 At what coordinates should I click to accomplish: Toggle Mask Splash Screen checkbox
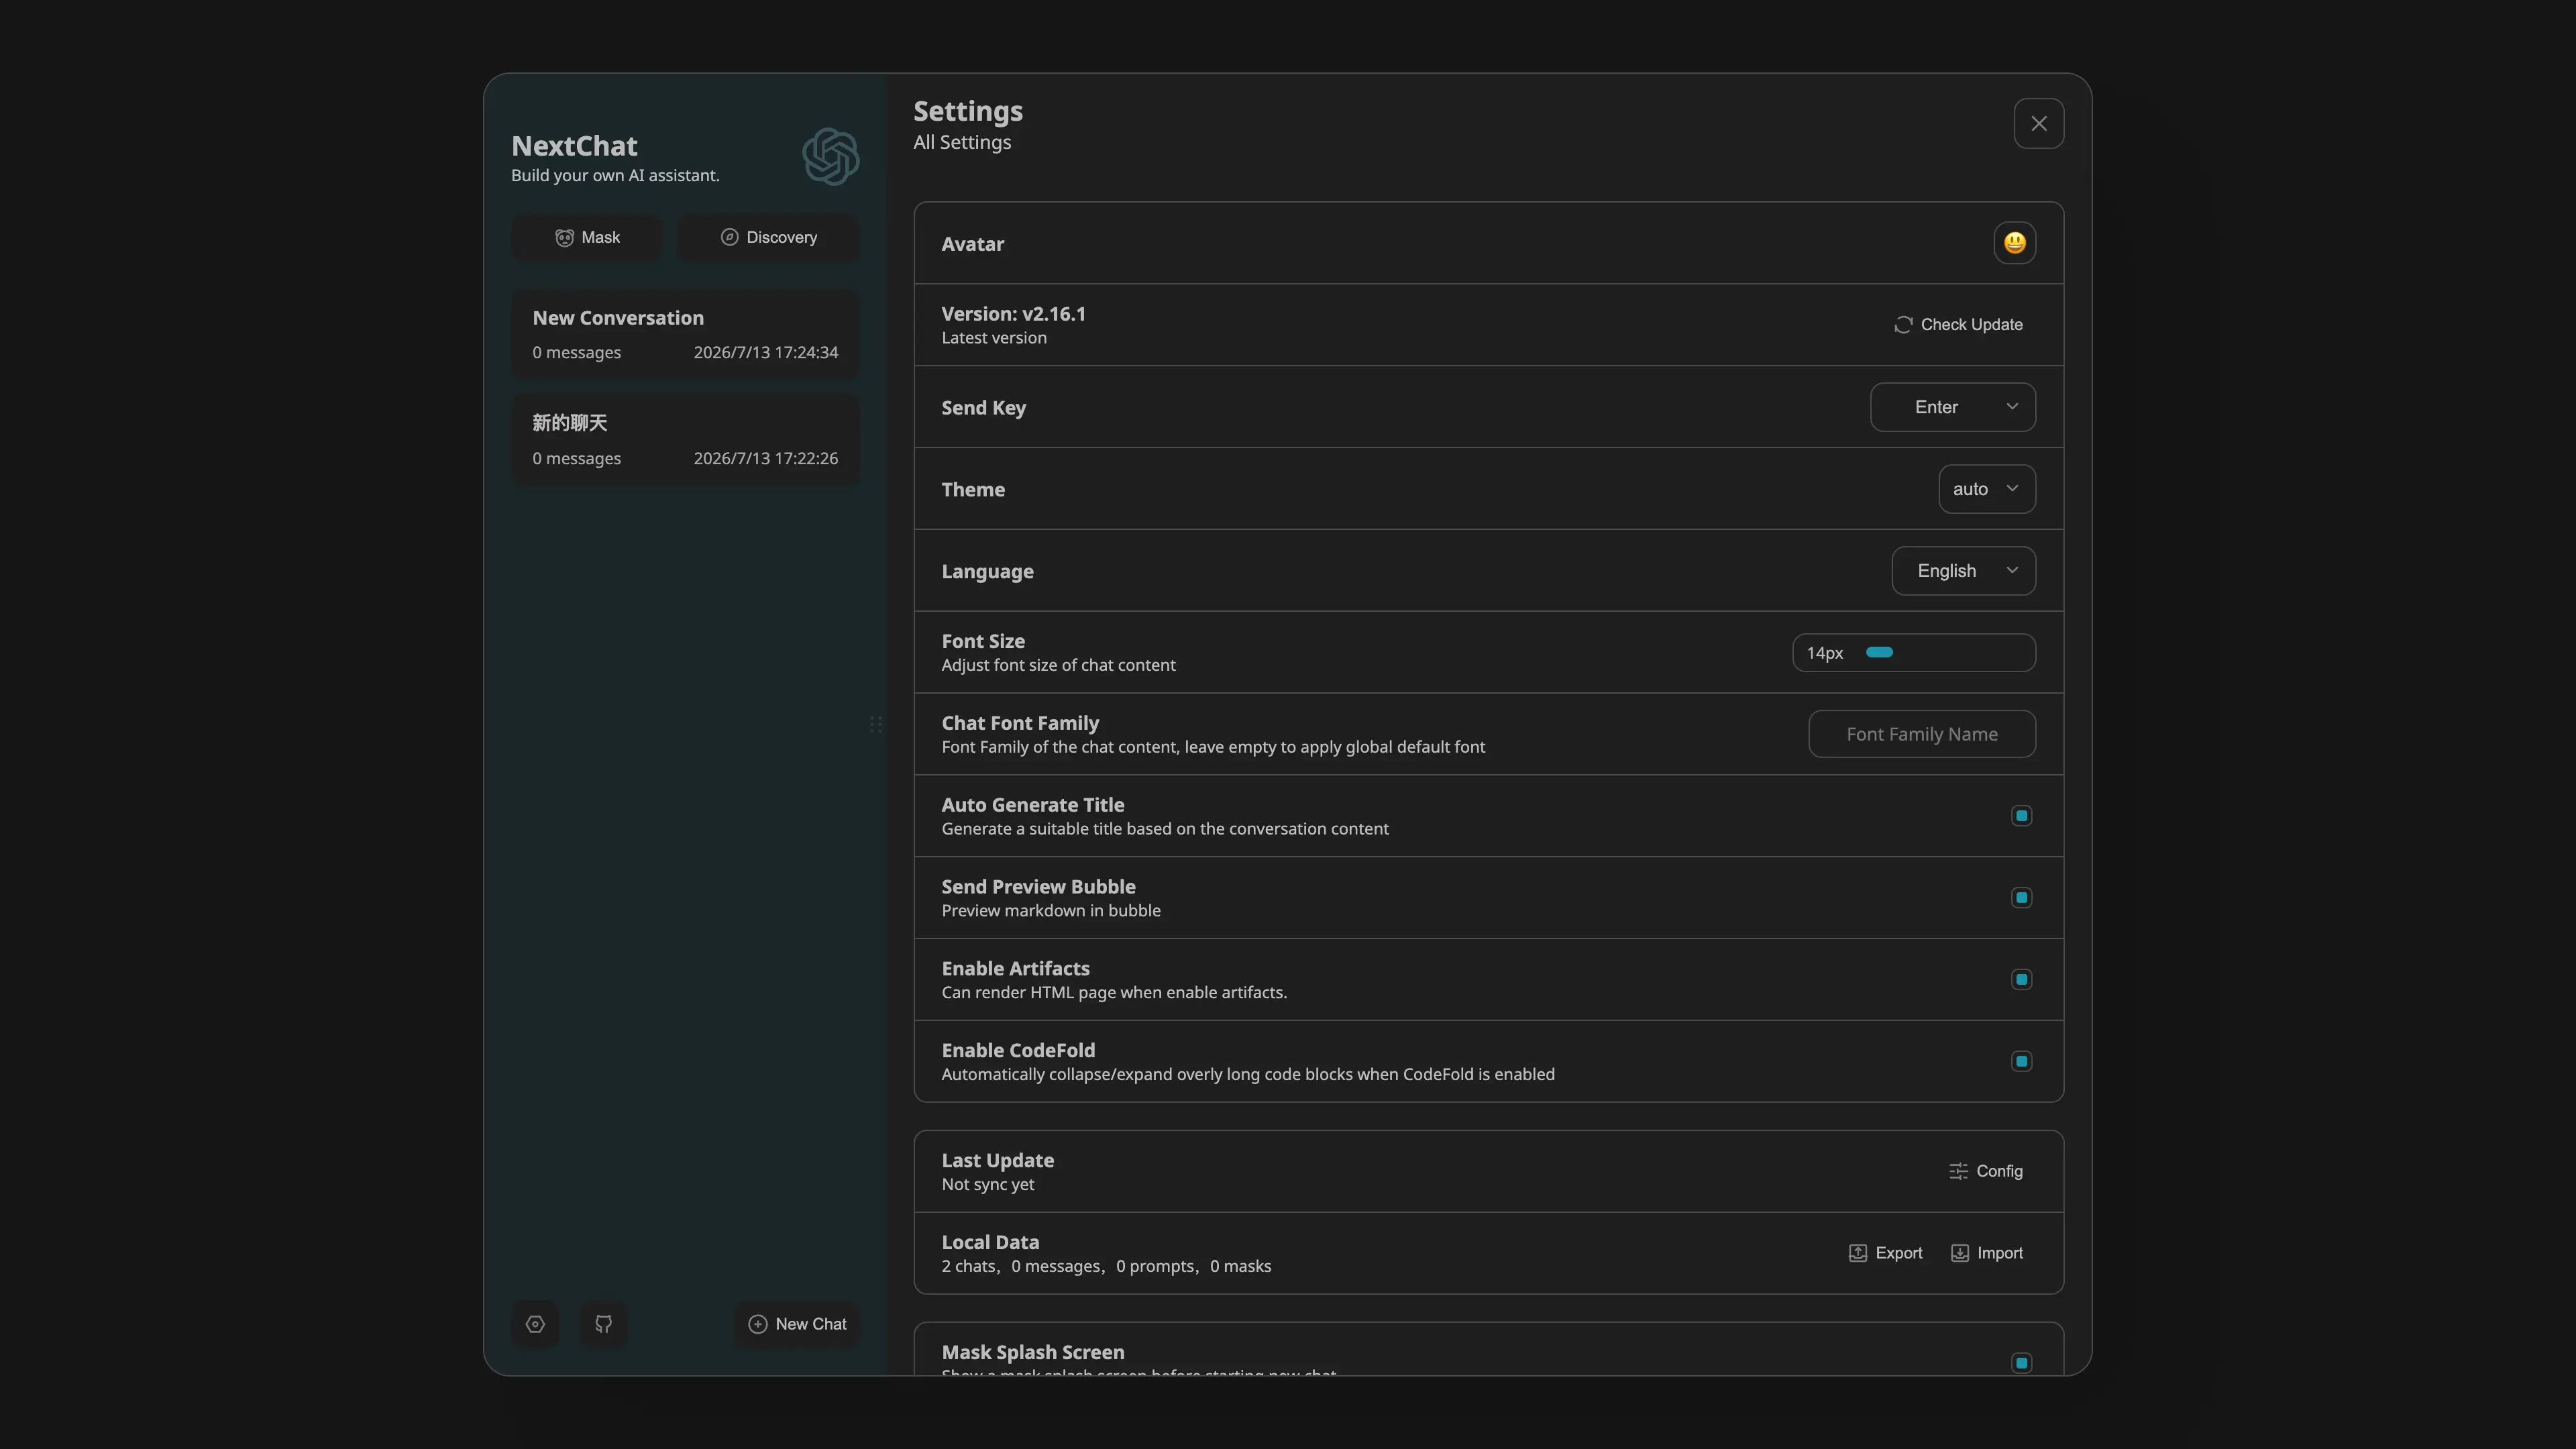[2021, 1364]
